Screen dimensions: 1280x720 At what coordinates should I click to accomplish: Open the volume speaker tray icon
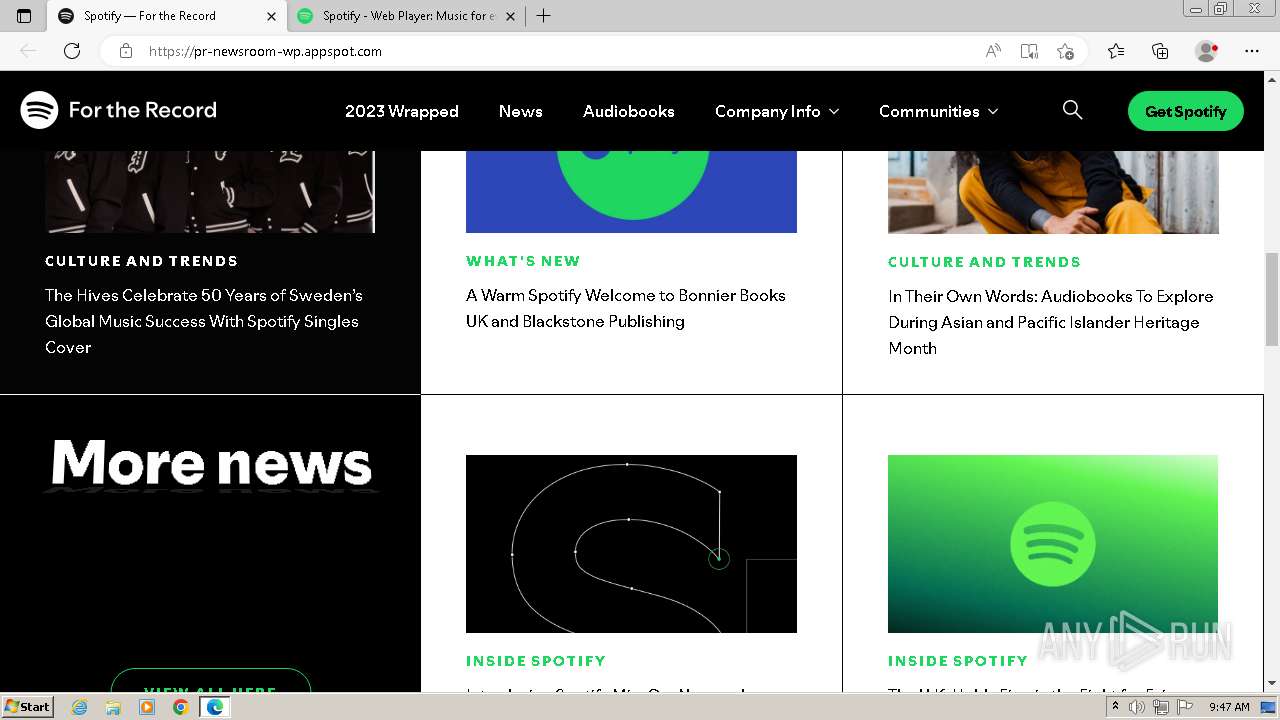[x=1137, y=707]
